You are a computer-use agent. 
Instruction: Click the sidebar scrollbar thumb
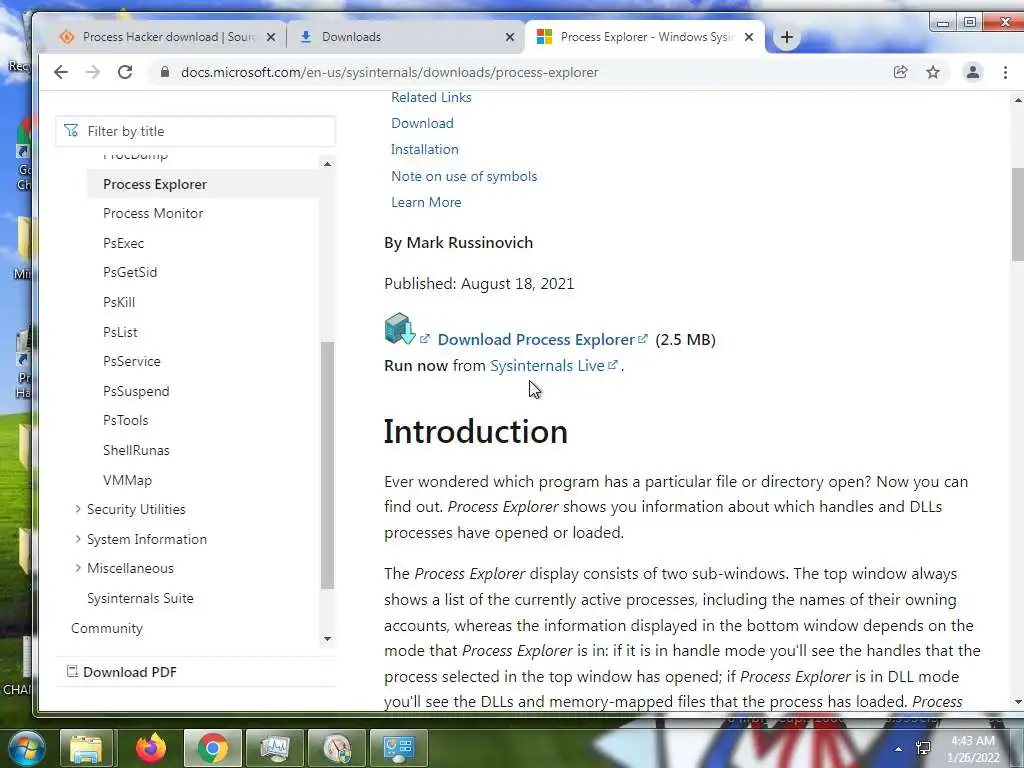click(327, 465)
